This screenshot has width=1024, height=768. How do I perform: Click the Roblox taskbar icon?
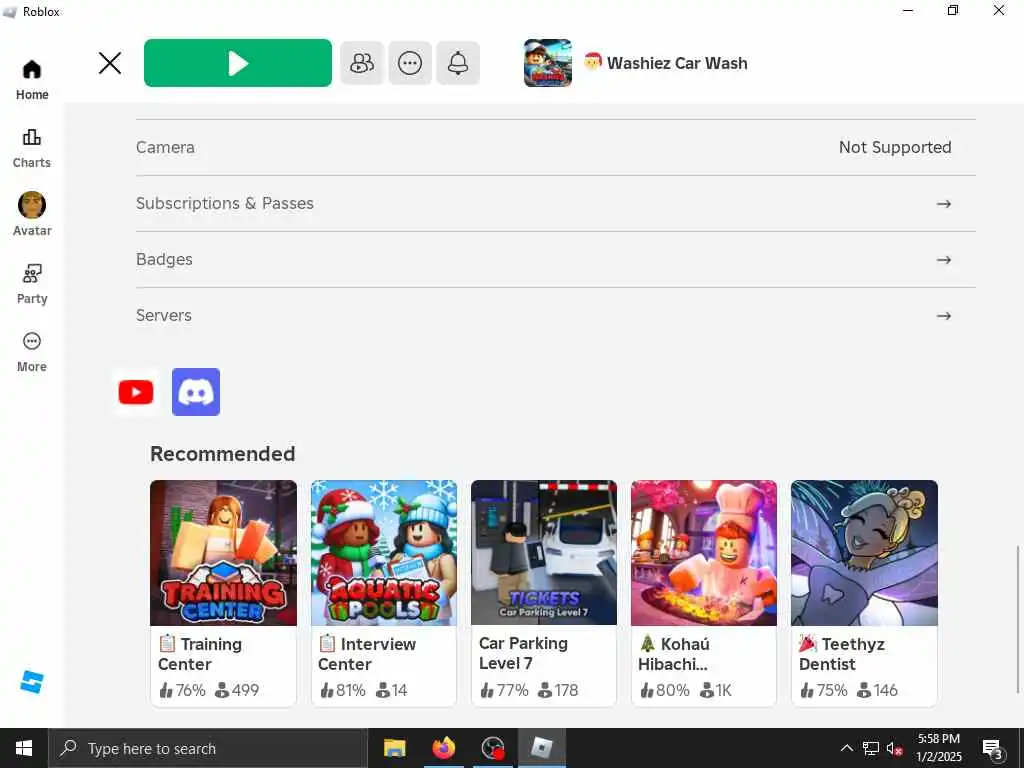point(541,748)
